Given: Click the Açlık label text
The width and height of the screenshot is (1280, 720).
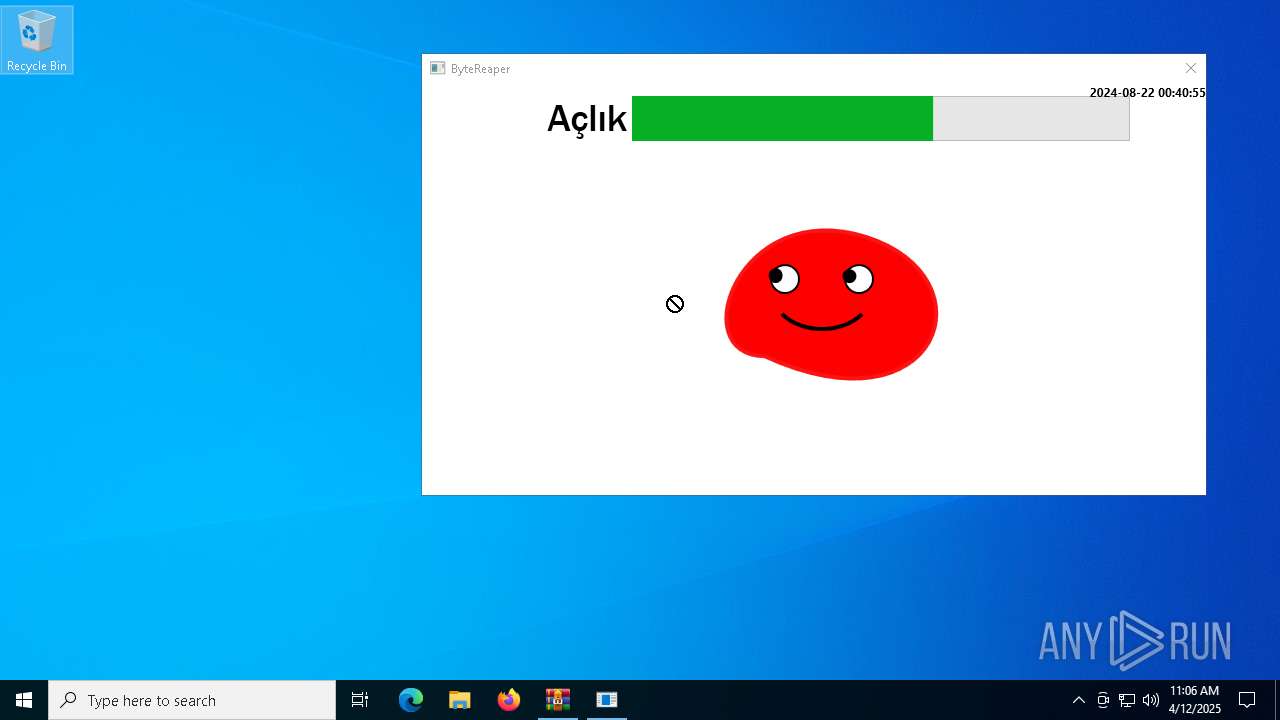Looking at the screenshot, I should pos(586,119).
